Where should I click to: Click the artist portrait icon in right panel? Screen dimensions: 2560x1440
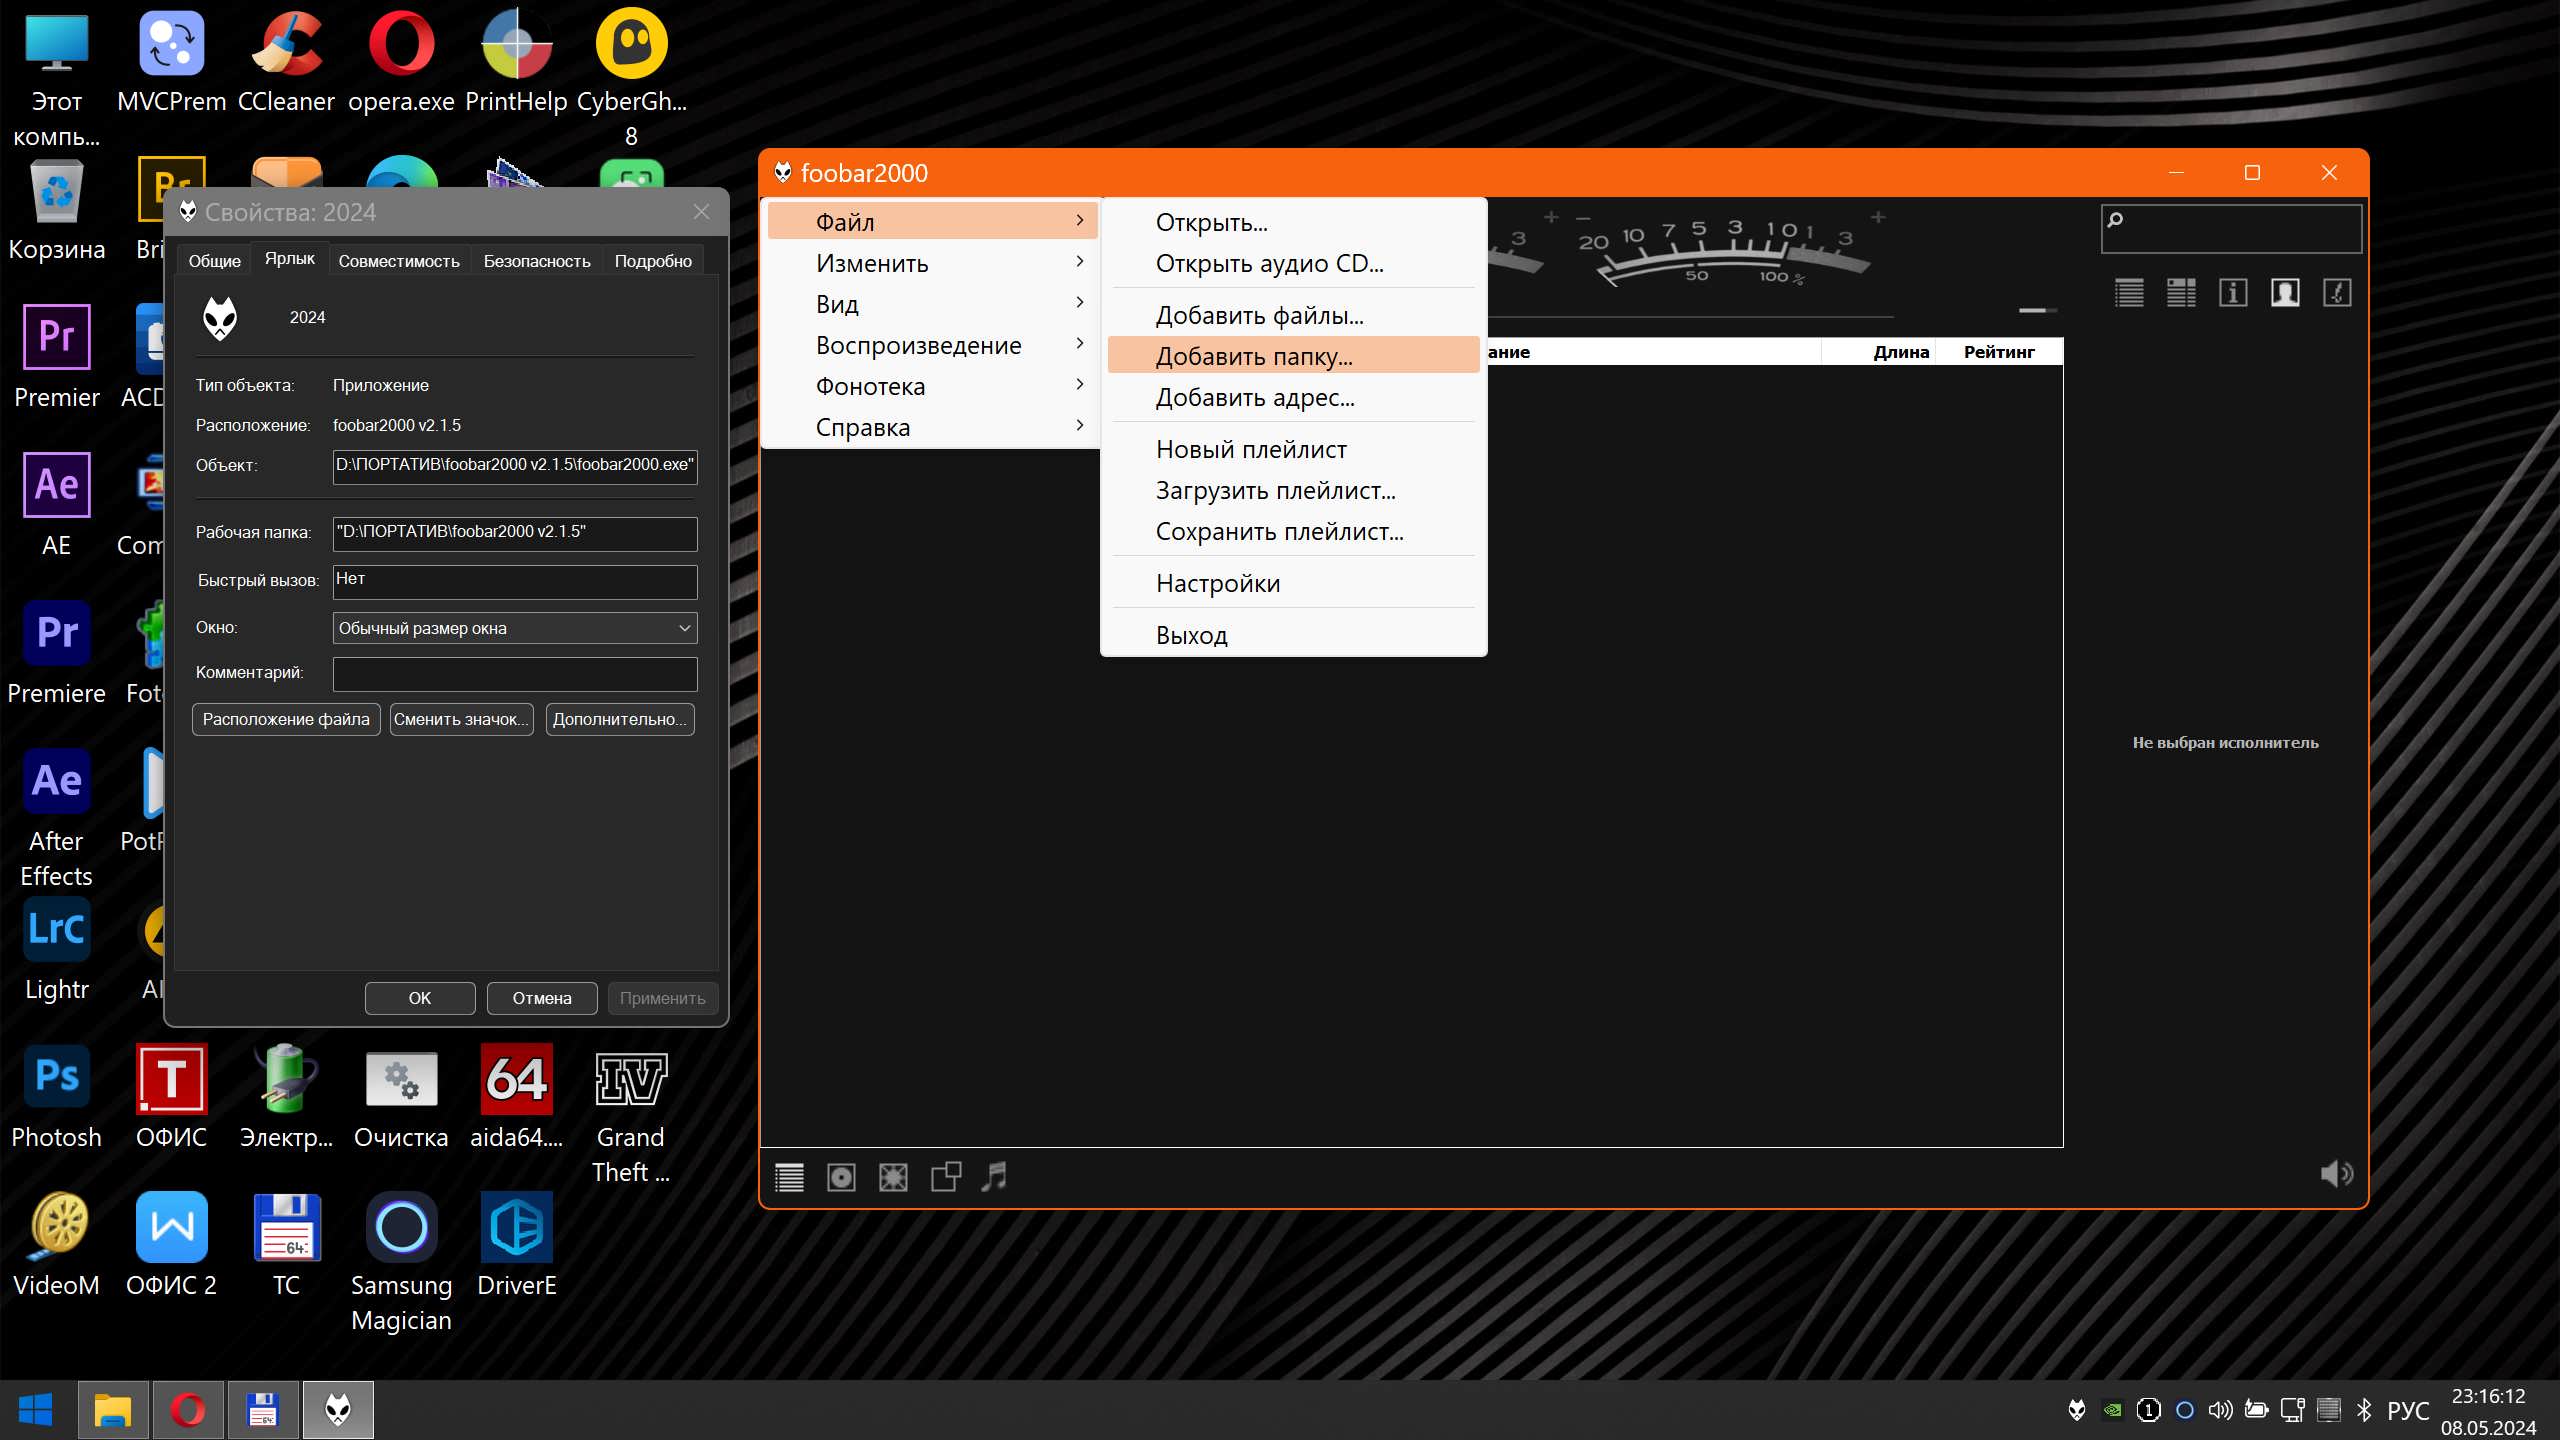pyautogui.click(x=2285, y=292)
